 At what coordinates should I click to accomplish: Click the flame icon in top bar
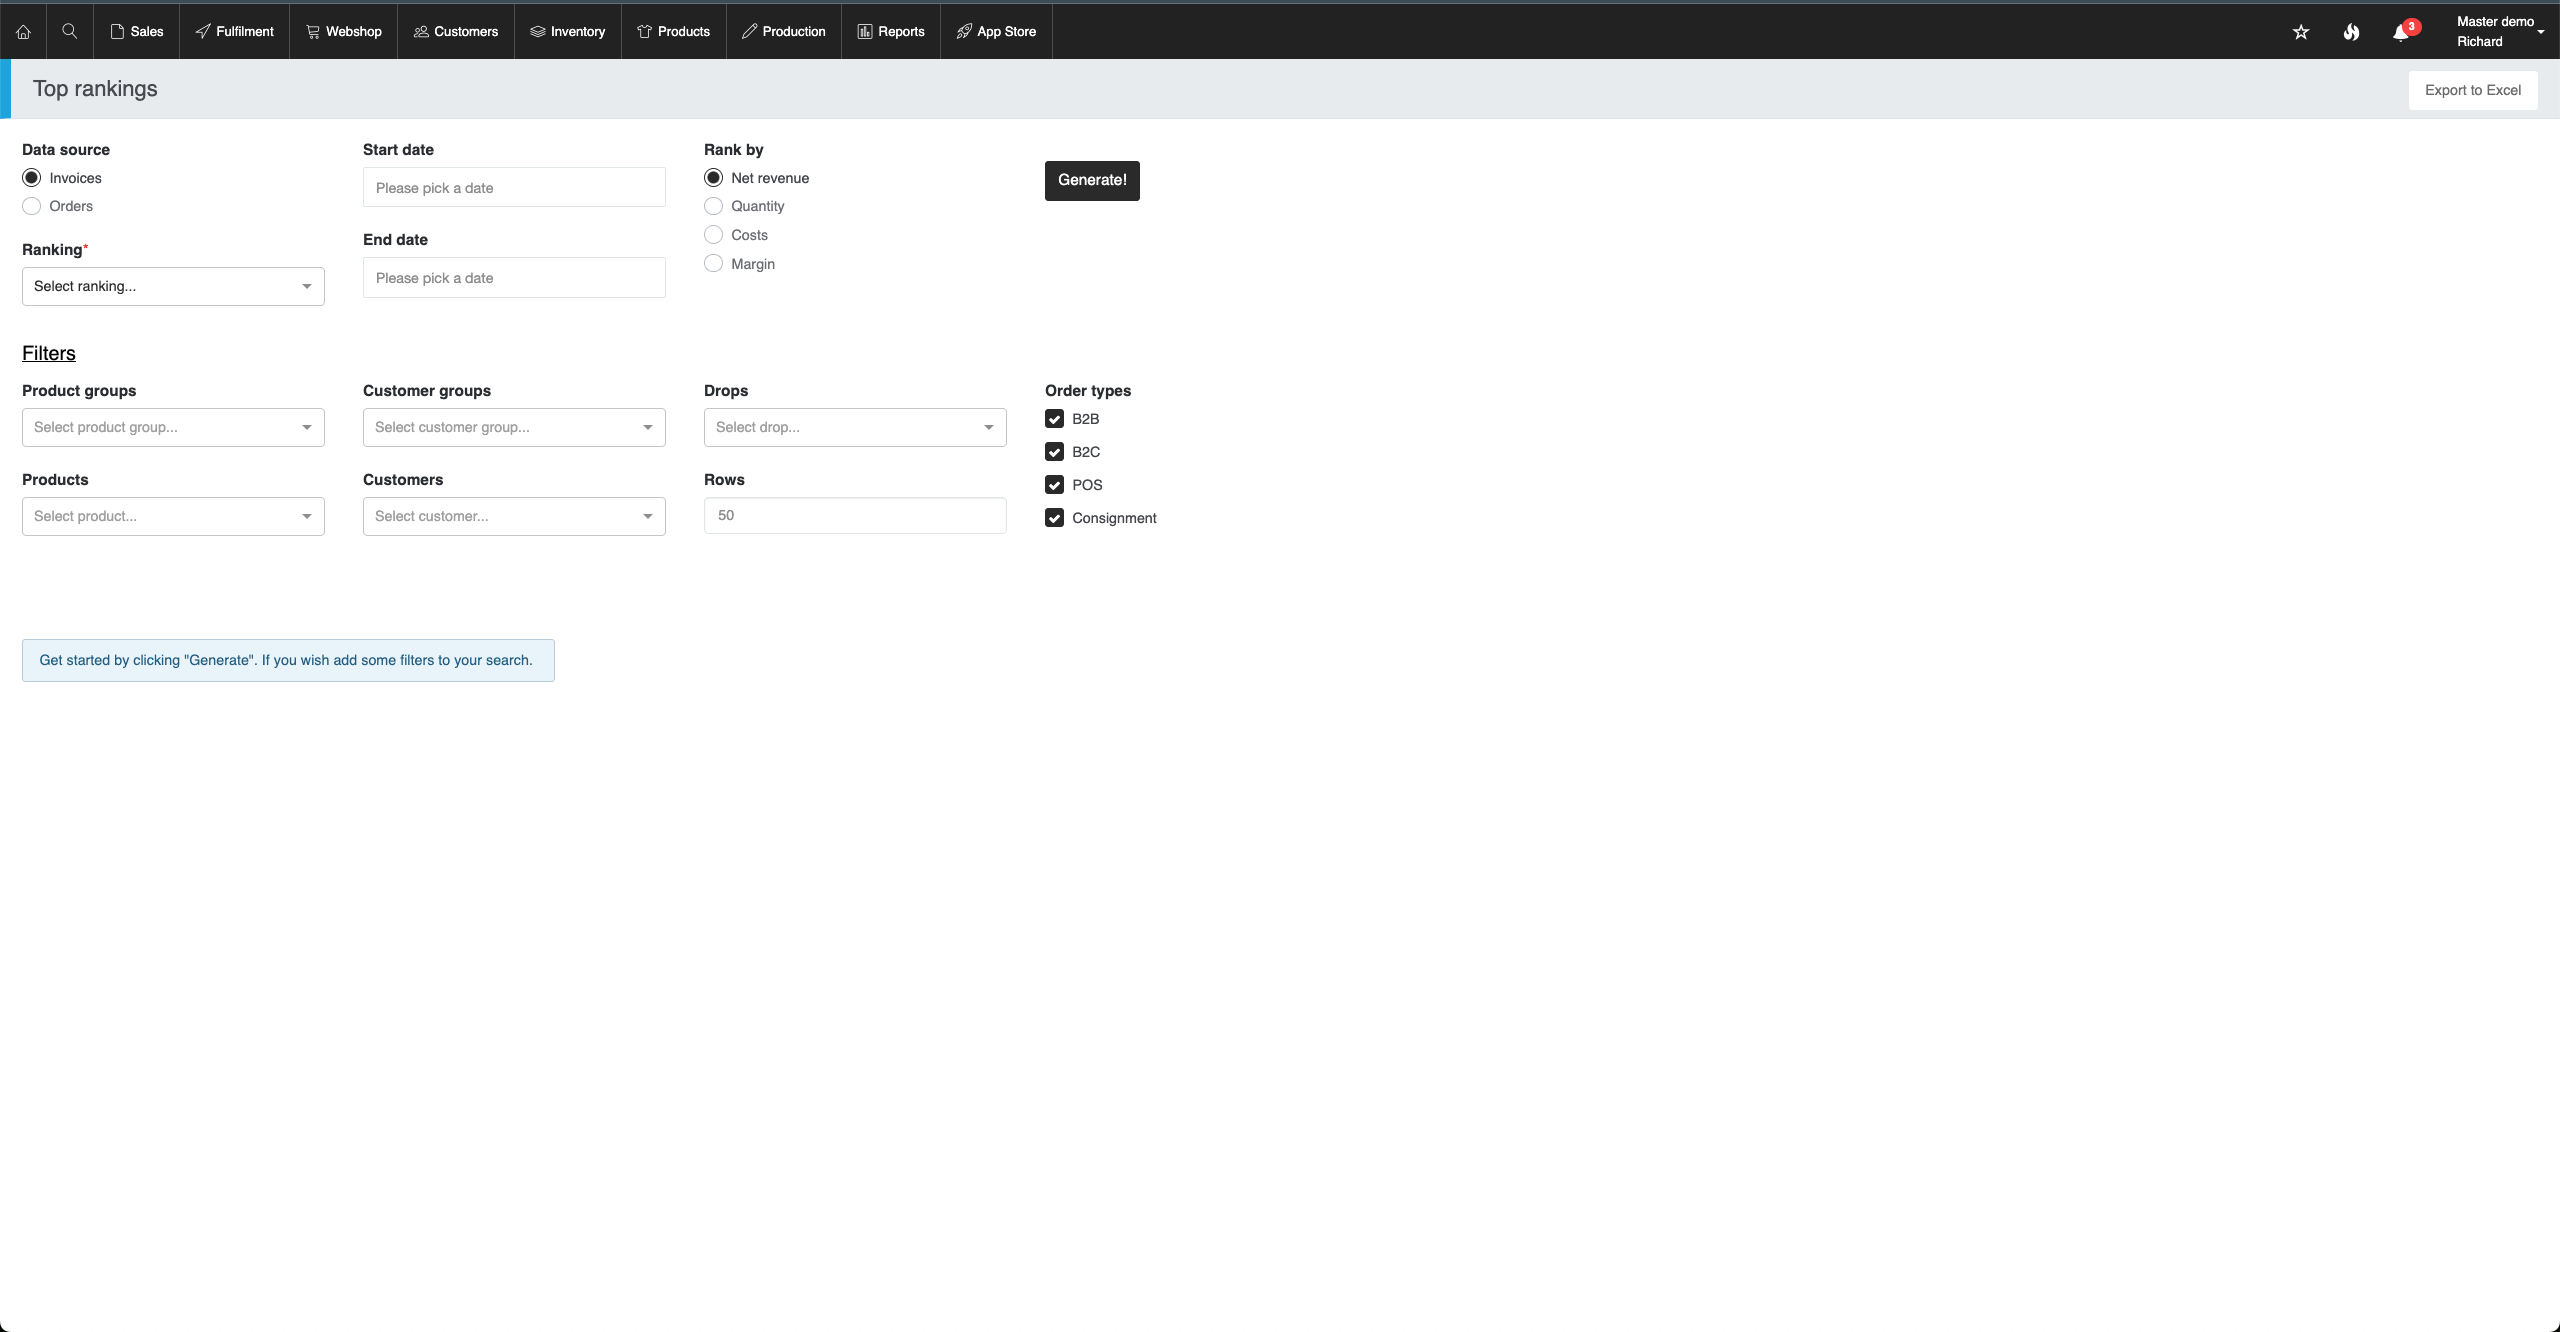click(2351, 32)
